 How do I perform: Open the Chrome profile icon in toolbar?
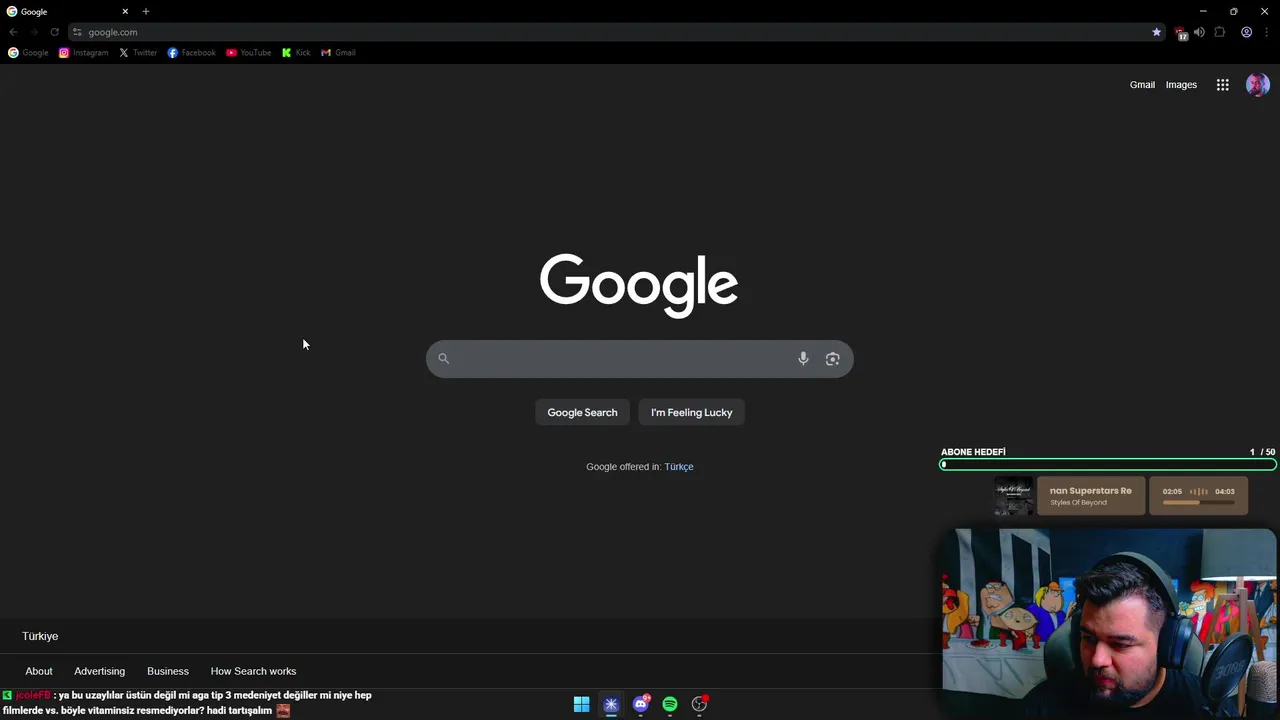[x=1246, y=32]
